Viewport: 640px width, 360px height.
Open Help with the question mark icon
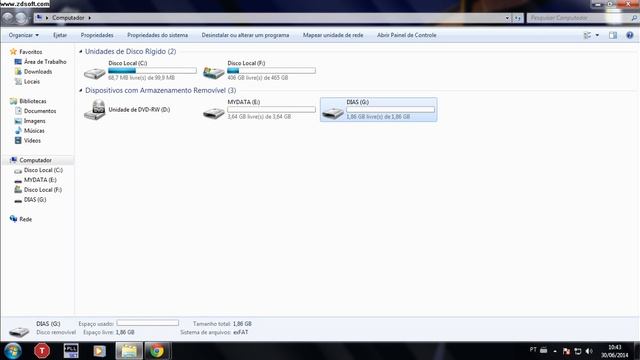tap(630, 35)
